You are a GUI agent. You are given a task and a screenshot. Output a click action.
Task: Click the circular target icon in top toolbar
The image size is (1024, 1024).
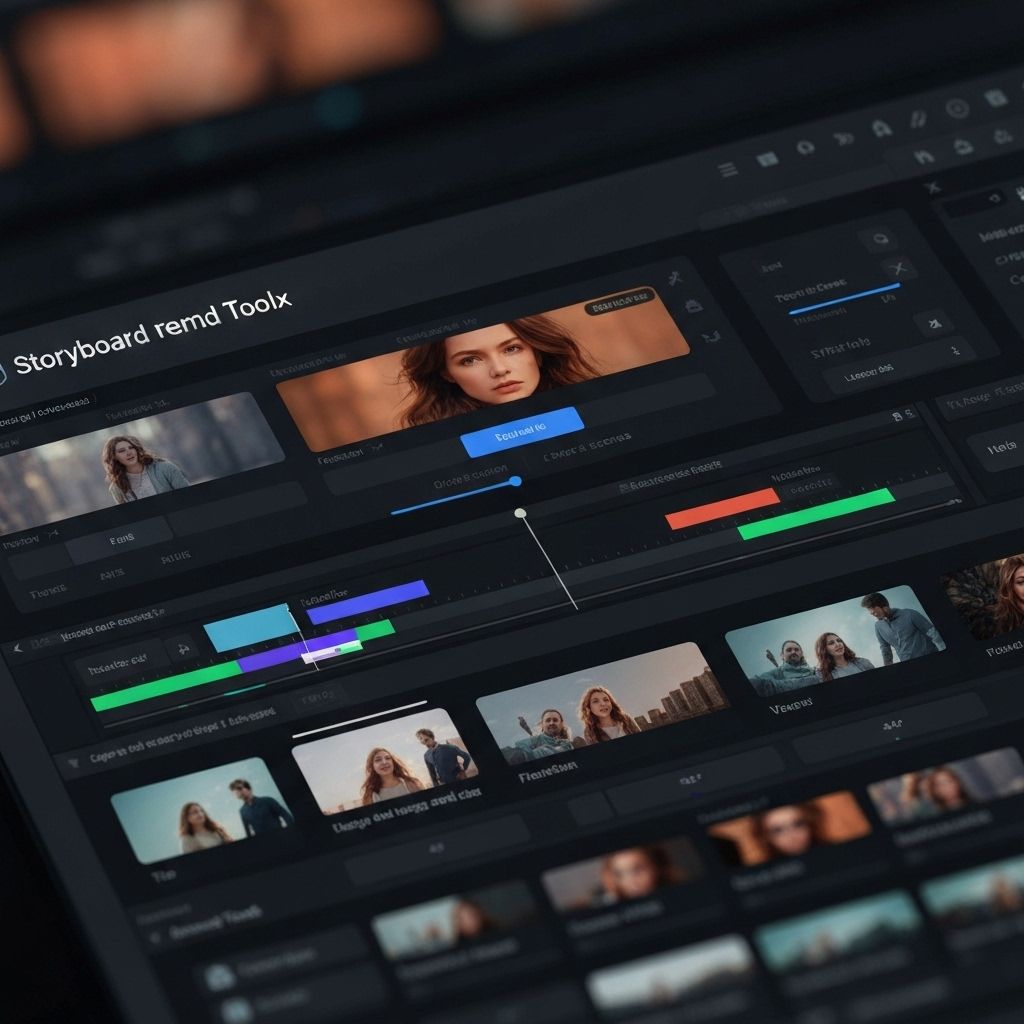click(x=957, y=109)
